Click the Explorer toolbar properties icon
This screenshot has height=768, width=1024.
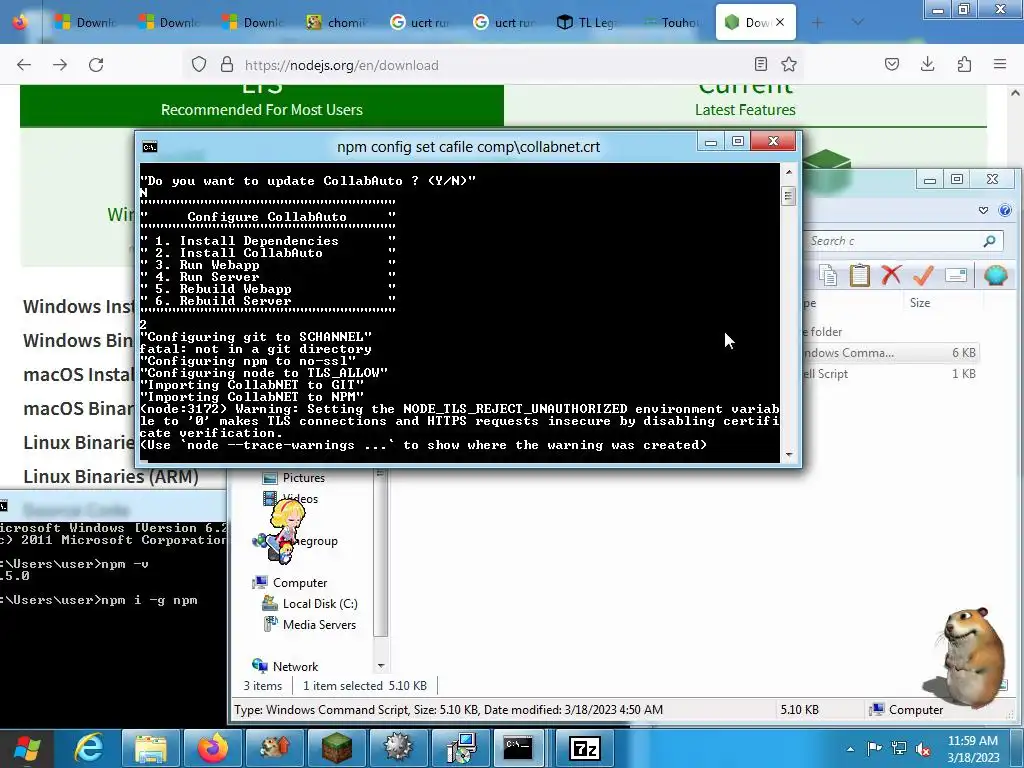coord(955,275)
